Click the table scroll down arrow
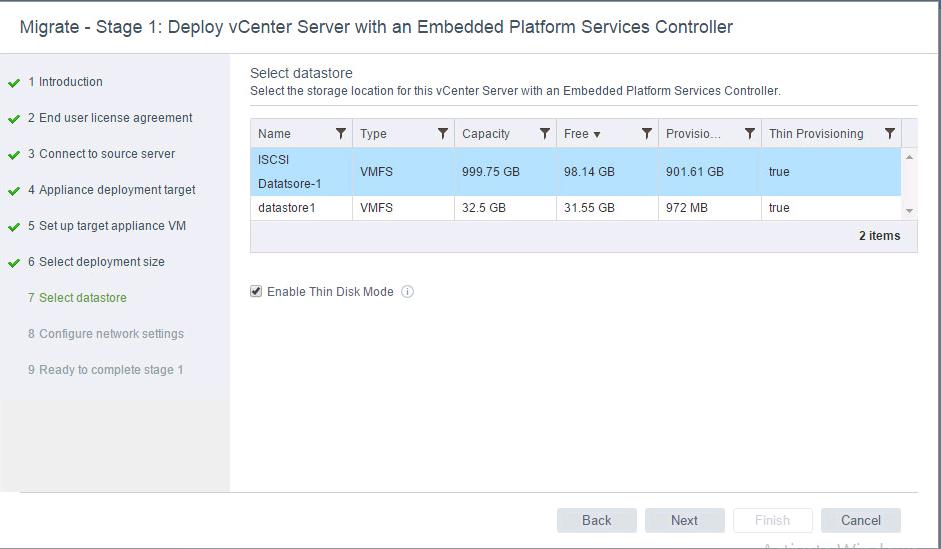The height and width of the screenshot is (549, 941). pos(909,211)
